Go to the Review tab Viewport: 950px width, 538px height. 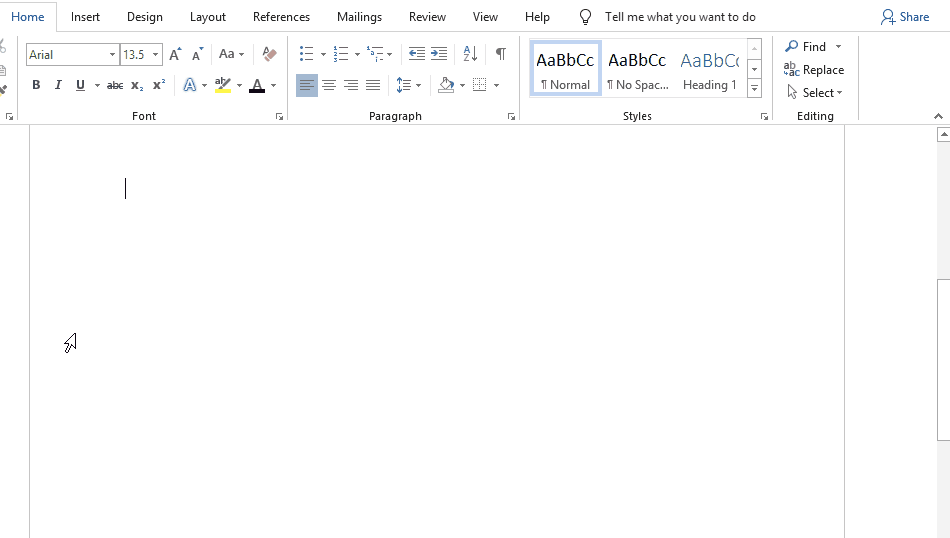coord(427,17)
